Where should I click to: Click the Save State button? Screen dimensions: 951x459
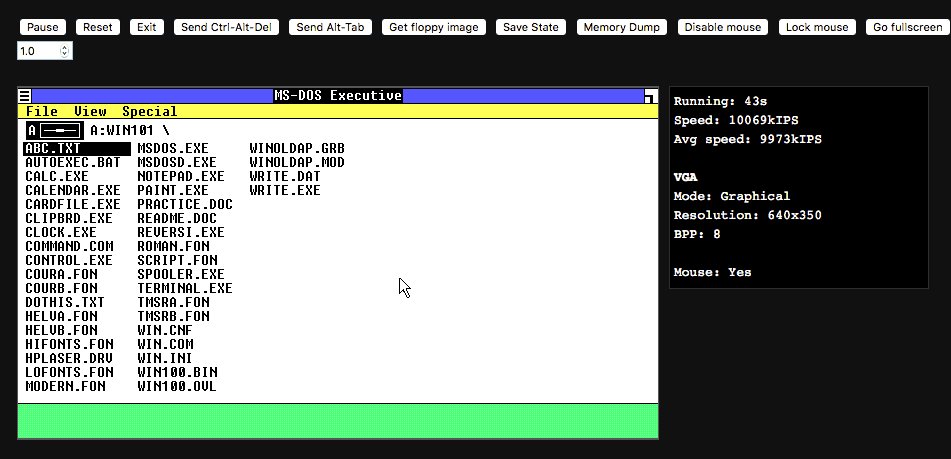[x=531, y=27]
